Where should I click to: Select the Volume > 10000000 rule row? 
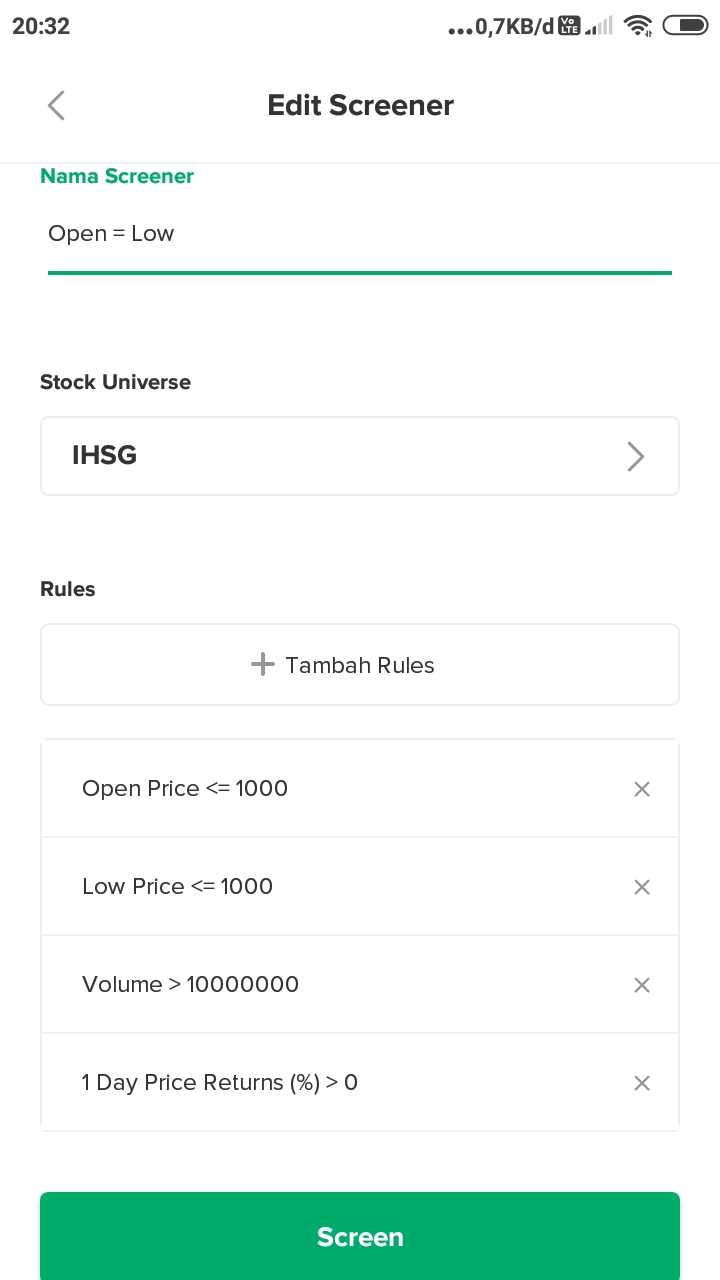pos(360,985)
